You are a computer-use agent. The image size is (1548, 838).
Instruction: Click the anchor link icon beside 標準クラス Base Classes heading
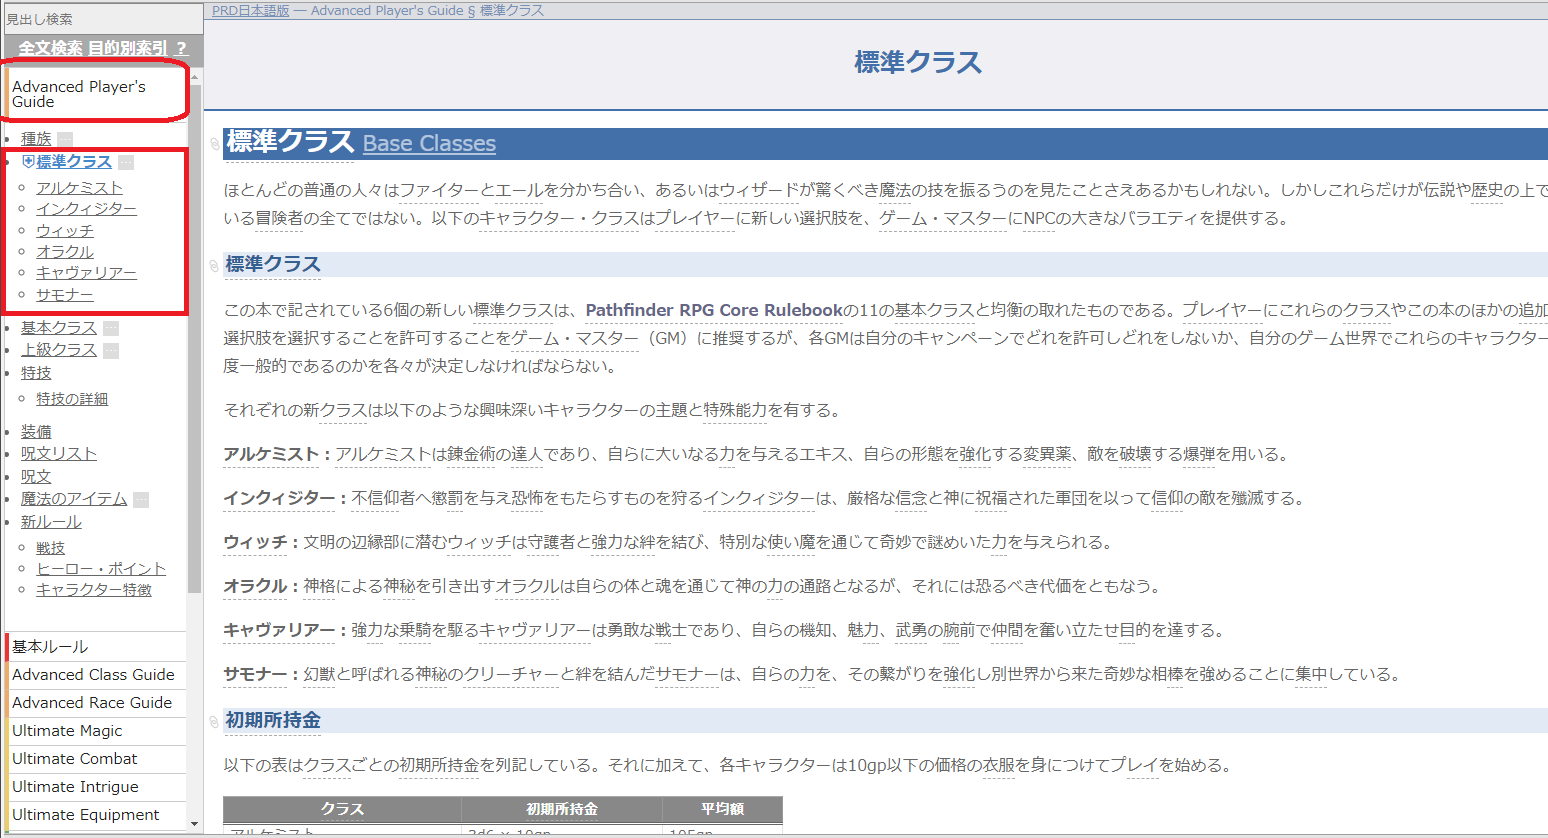point(214,144)
